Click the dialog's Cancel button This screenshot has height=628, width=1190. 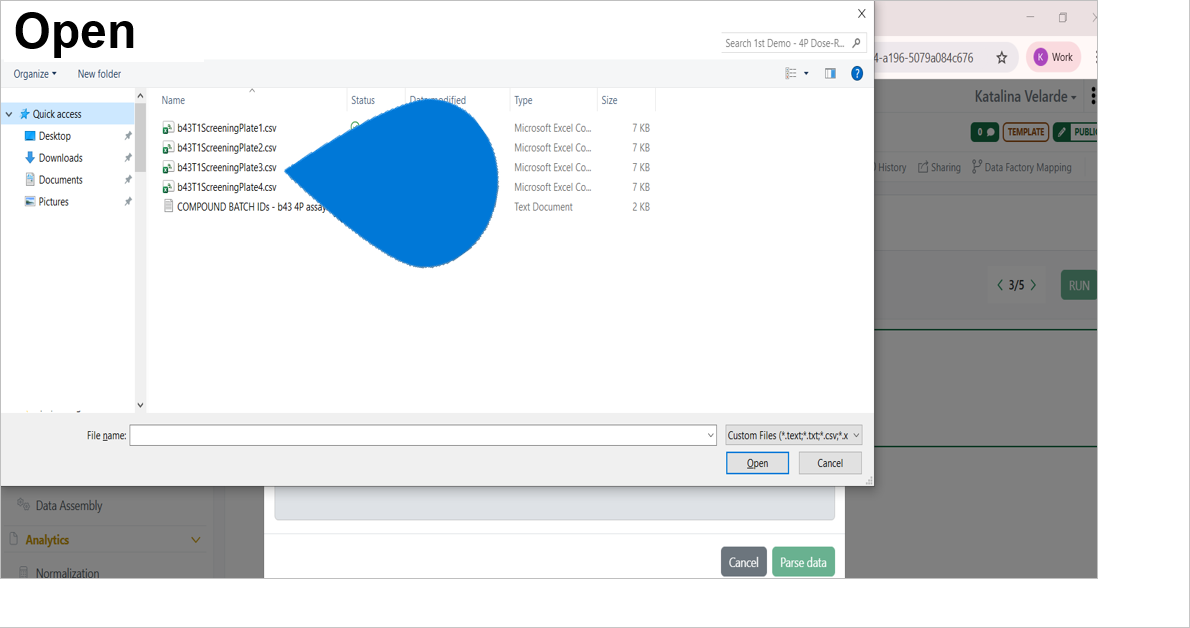830,463
